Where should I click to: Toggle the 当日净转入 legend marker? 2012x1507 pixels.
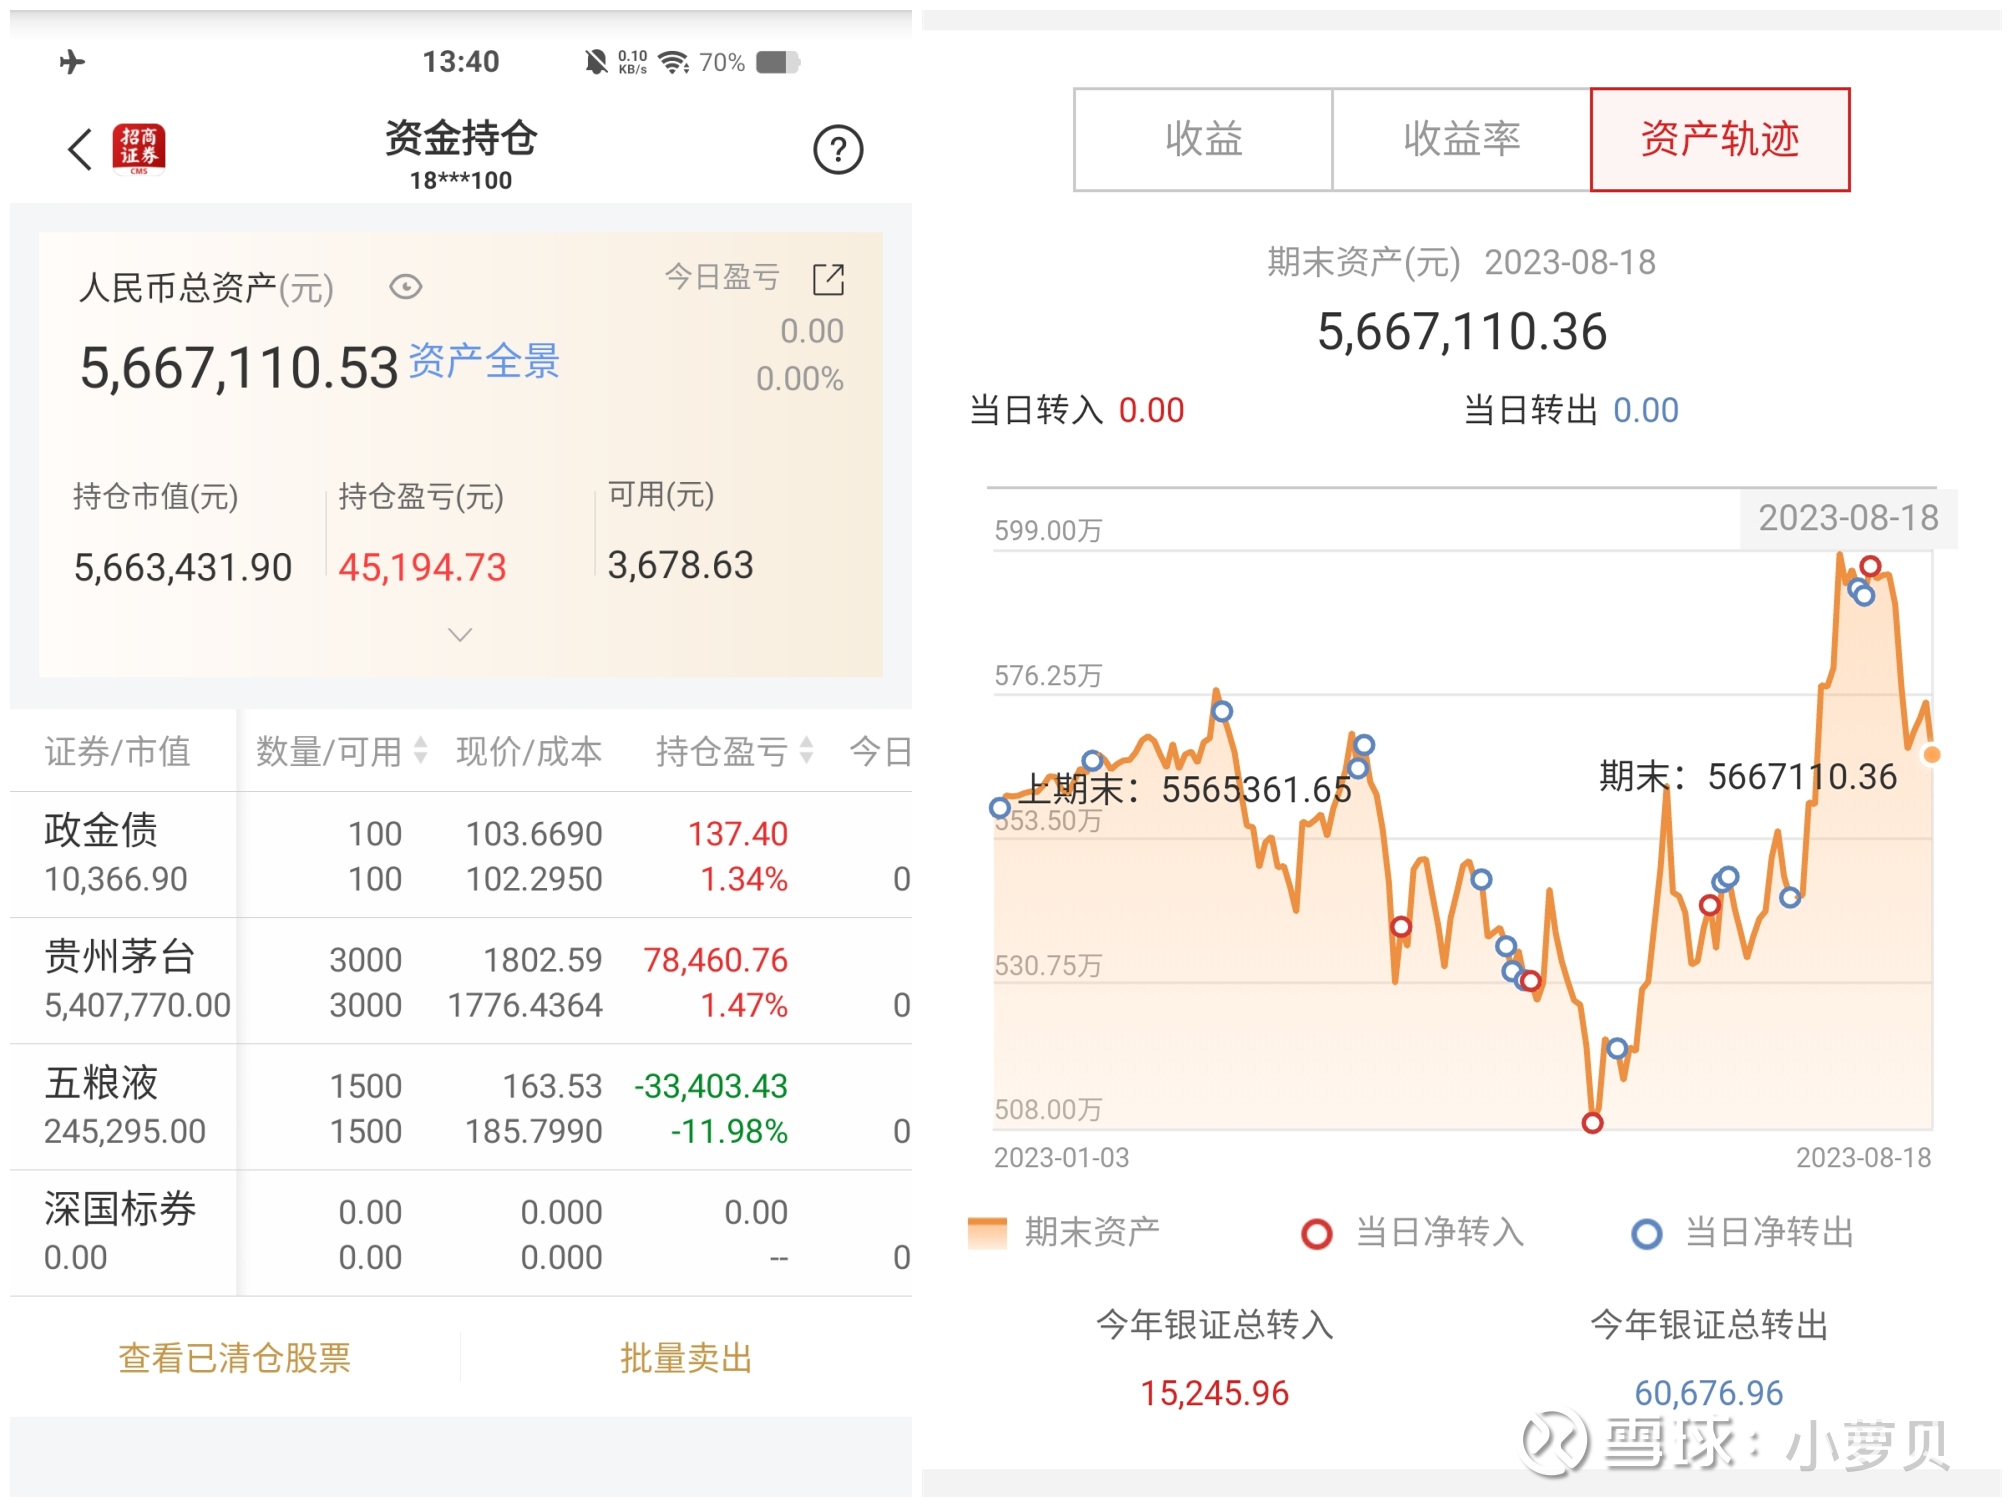point(1316,1233)
